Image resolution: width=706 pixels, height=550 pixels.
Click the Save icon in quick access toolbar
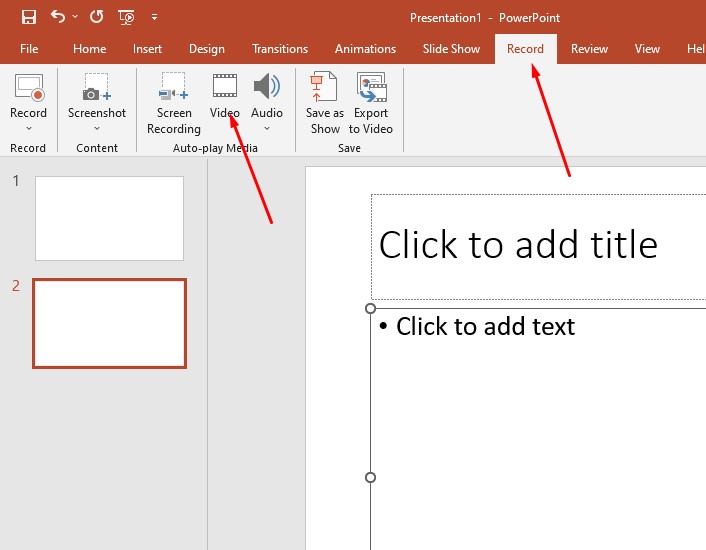click(29, 17)
